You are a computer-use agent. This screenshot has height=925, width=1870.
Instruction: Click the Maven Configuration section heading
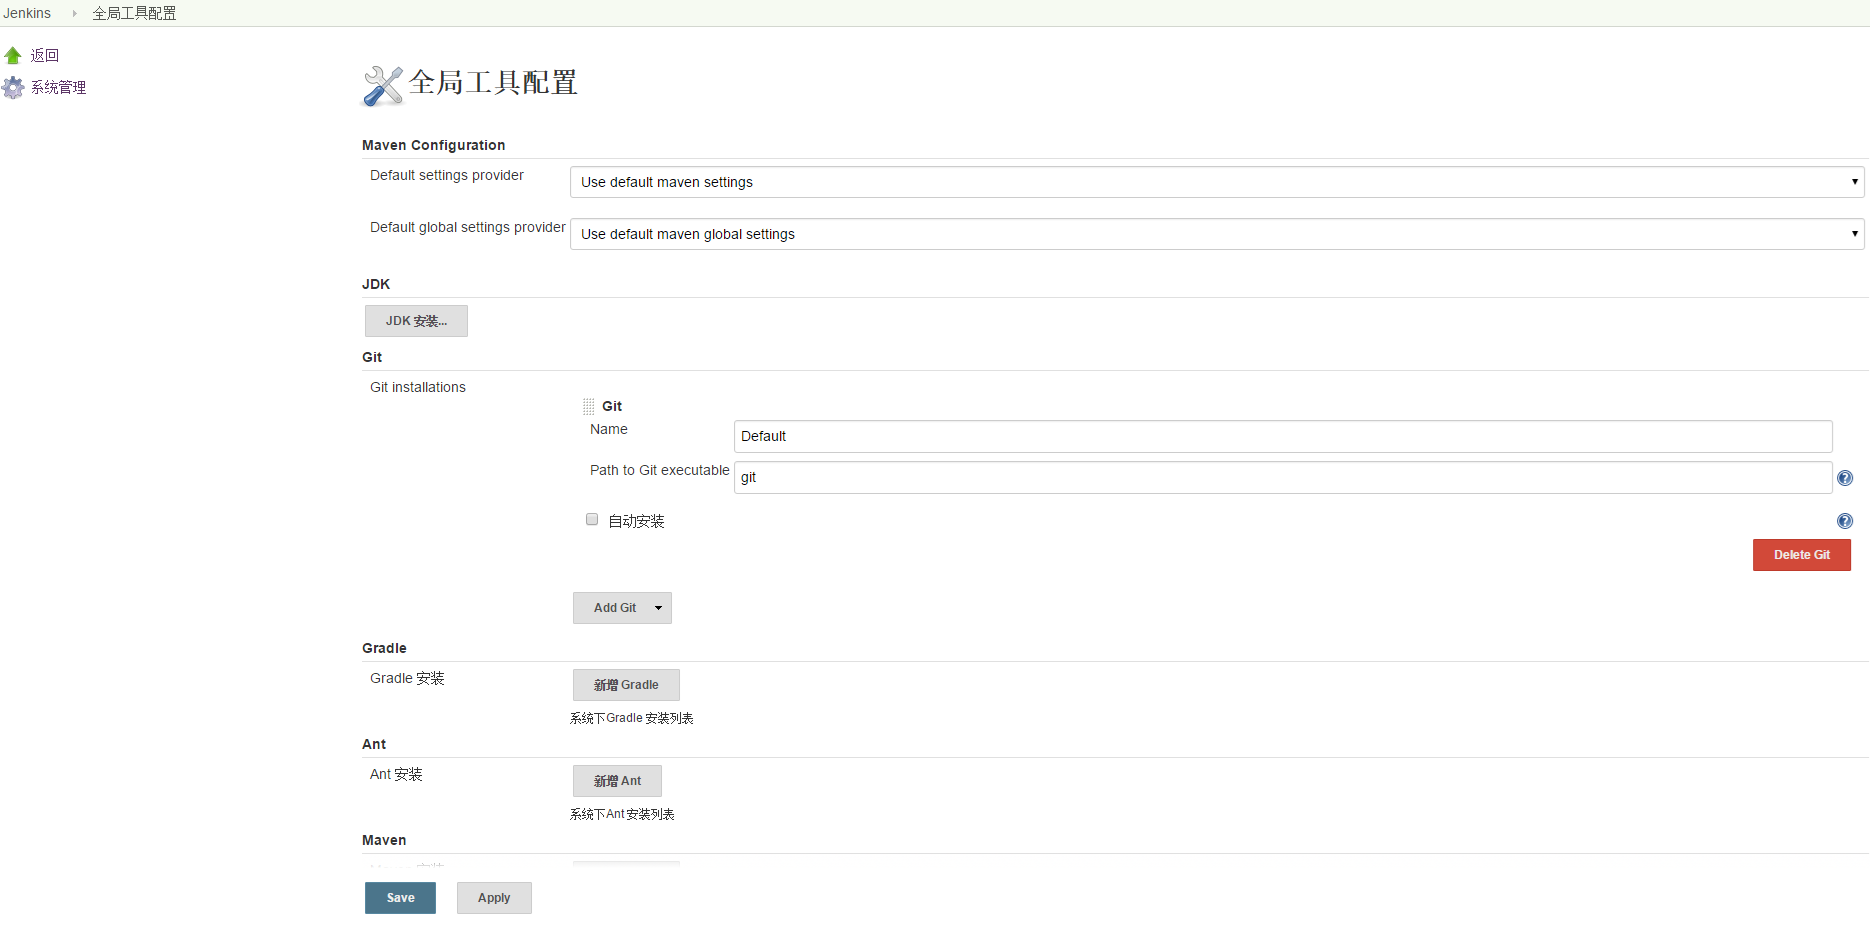(434, 145)
